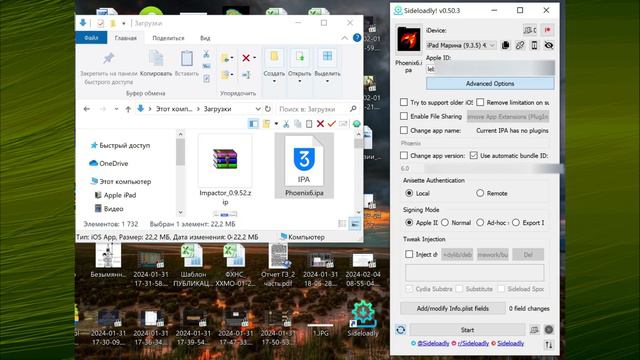Open the quick access toolbar customize arrow
The height and width of the screenshot is (360, 640).
(124, 23)
